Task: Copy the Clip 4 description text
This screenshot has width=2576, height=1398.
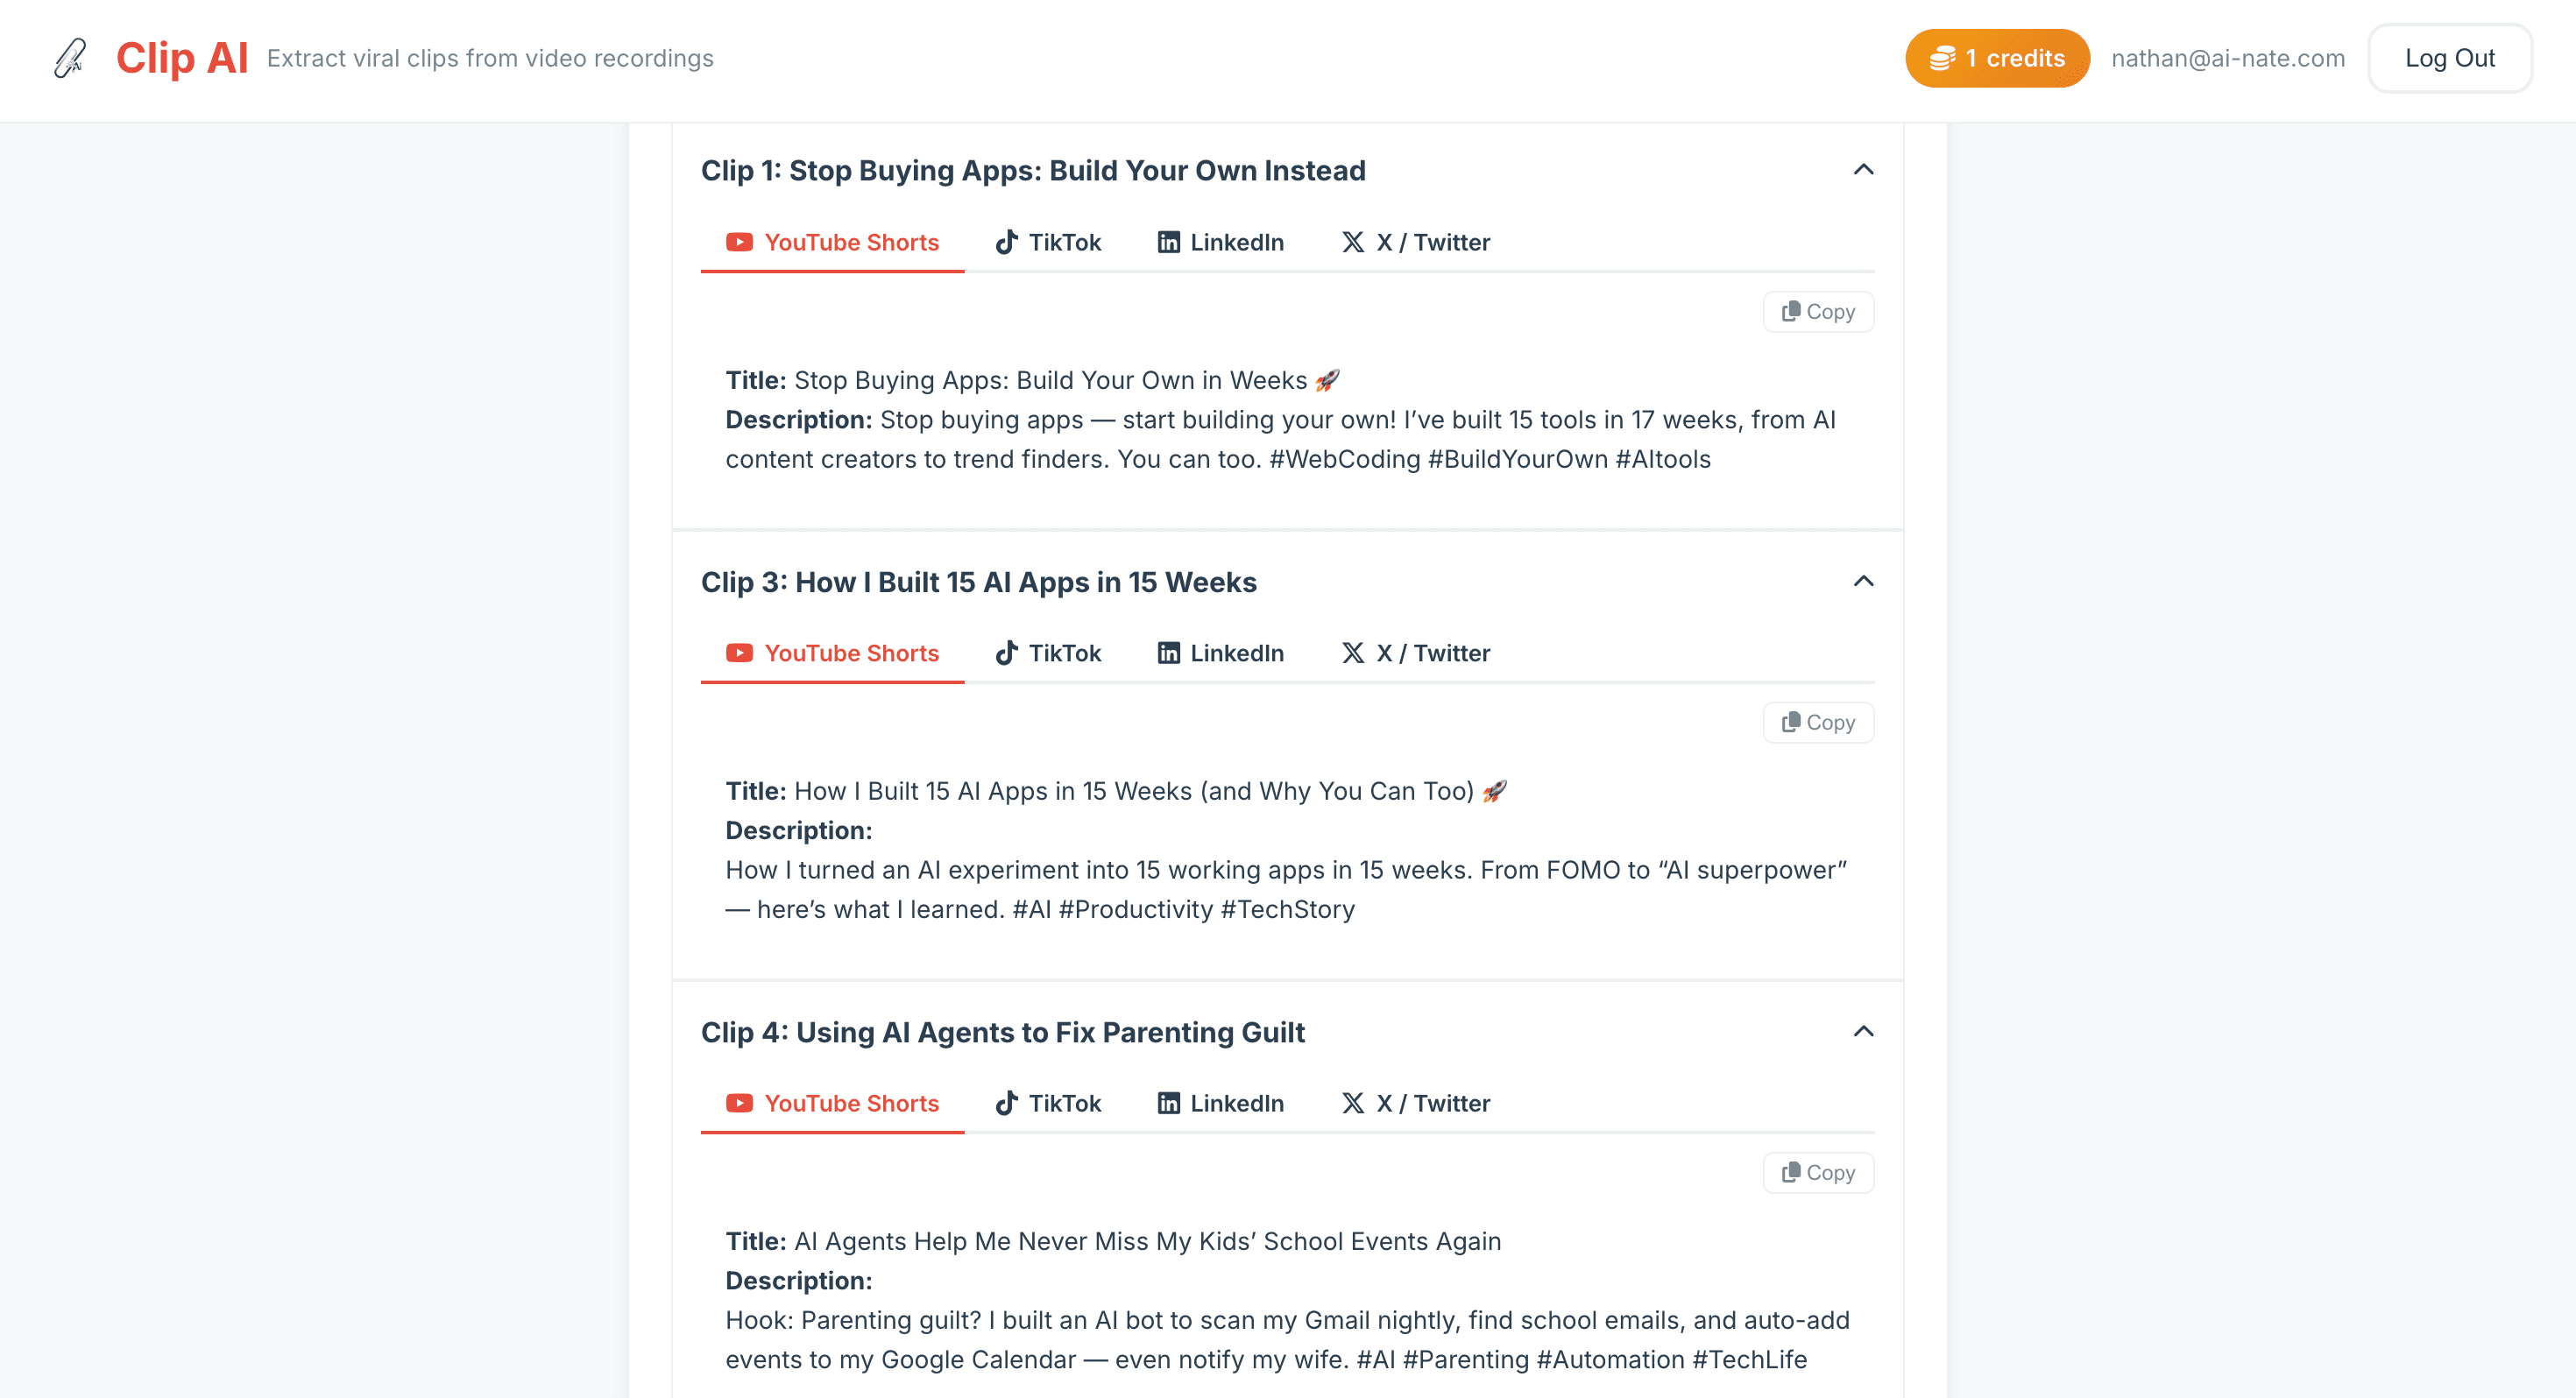Action: pyautogui.click(x=1818, y=1172)
